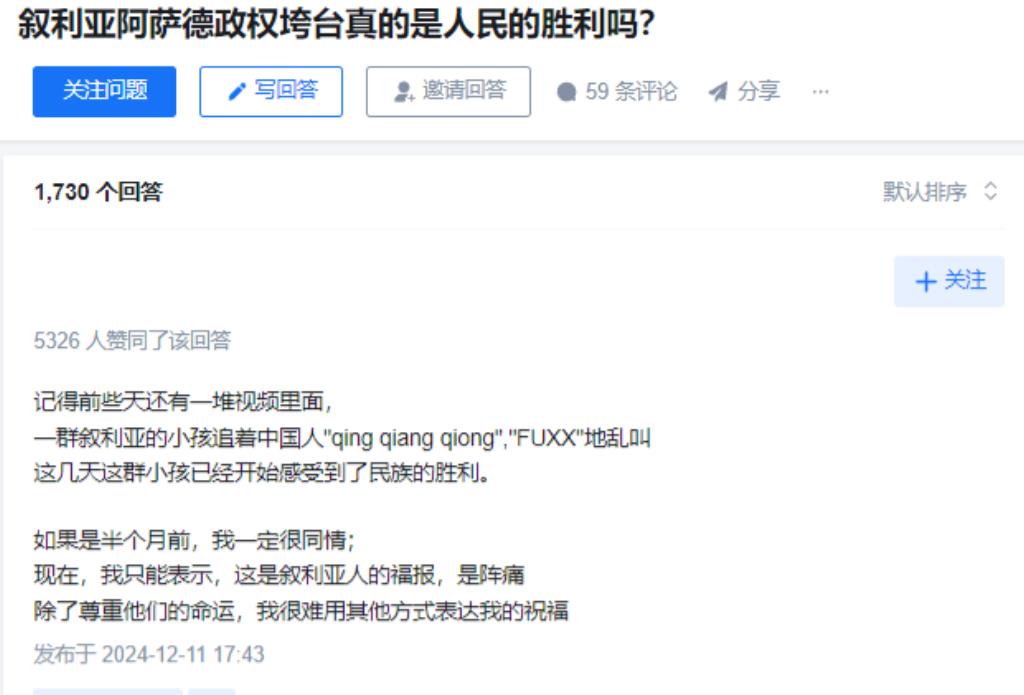Click the 分享 share label
The image size is (1024, 695).
click(x=759, y=91)
